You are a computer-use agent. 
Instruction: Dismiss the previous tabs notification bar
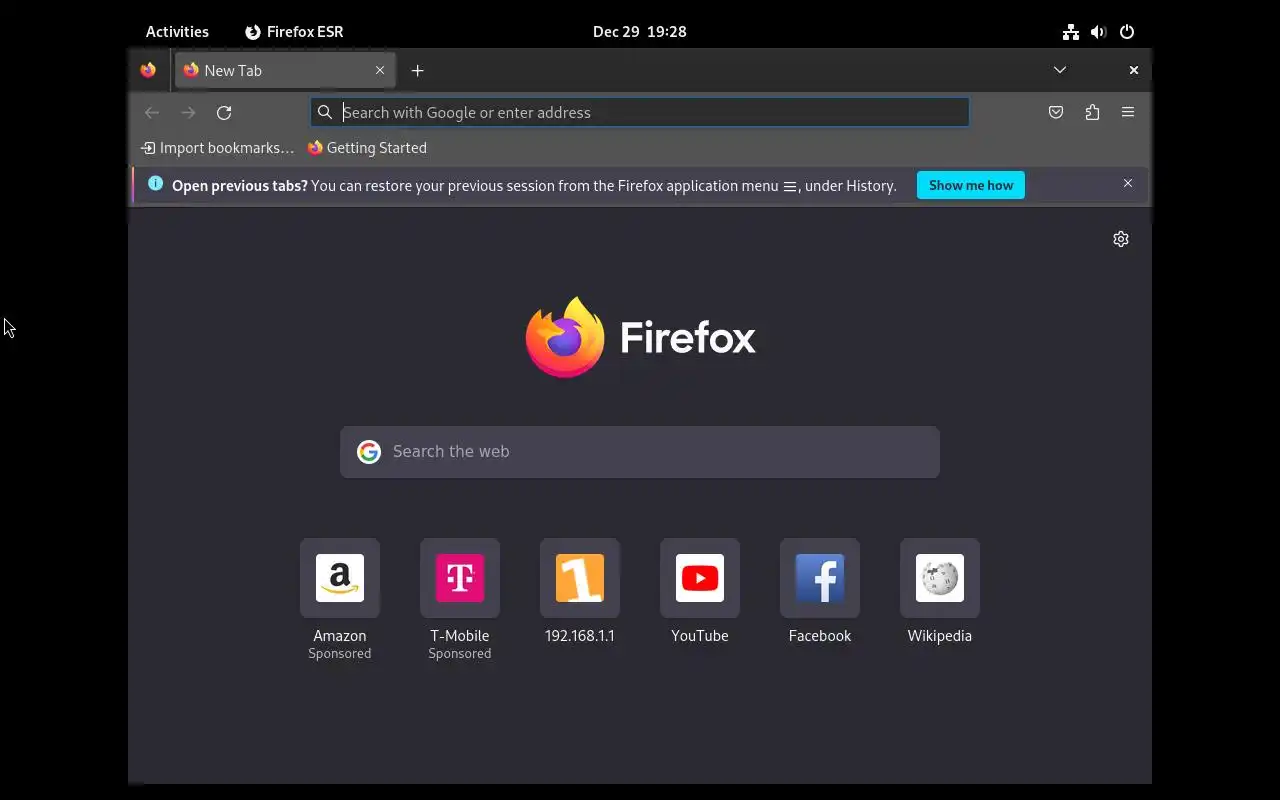[1128, 184]
